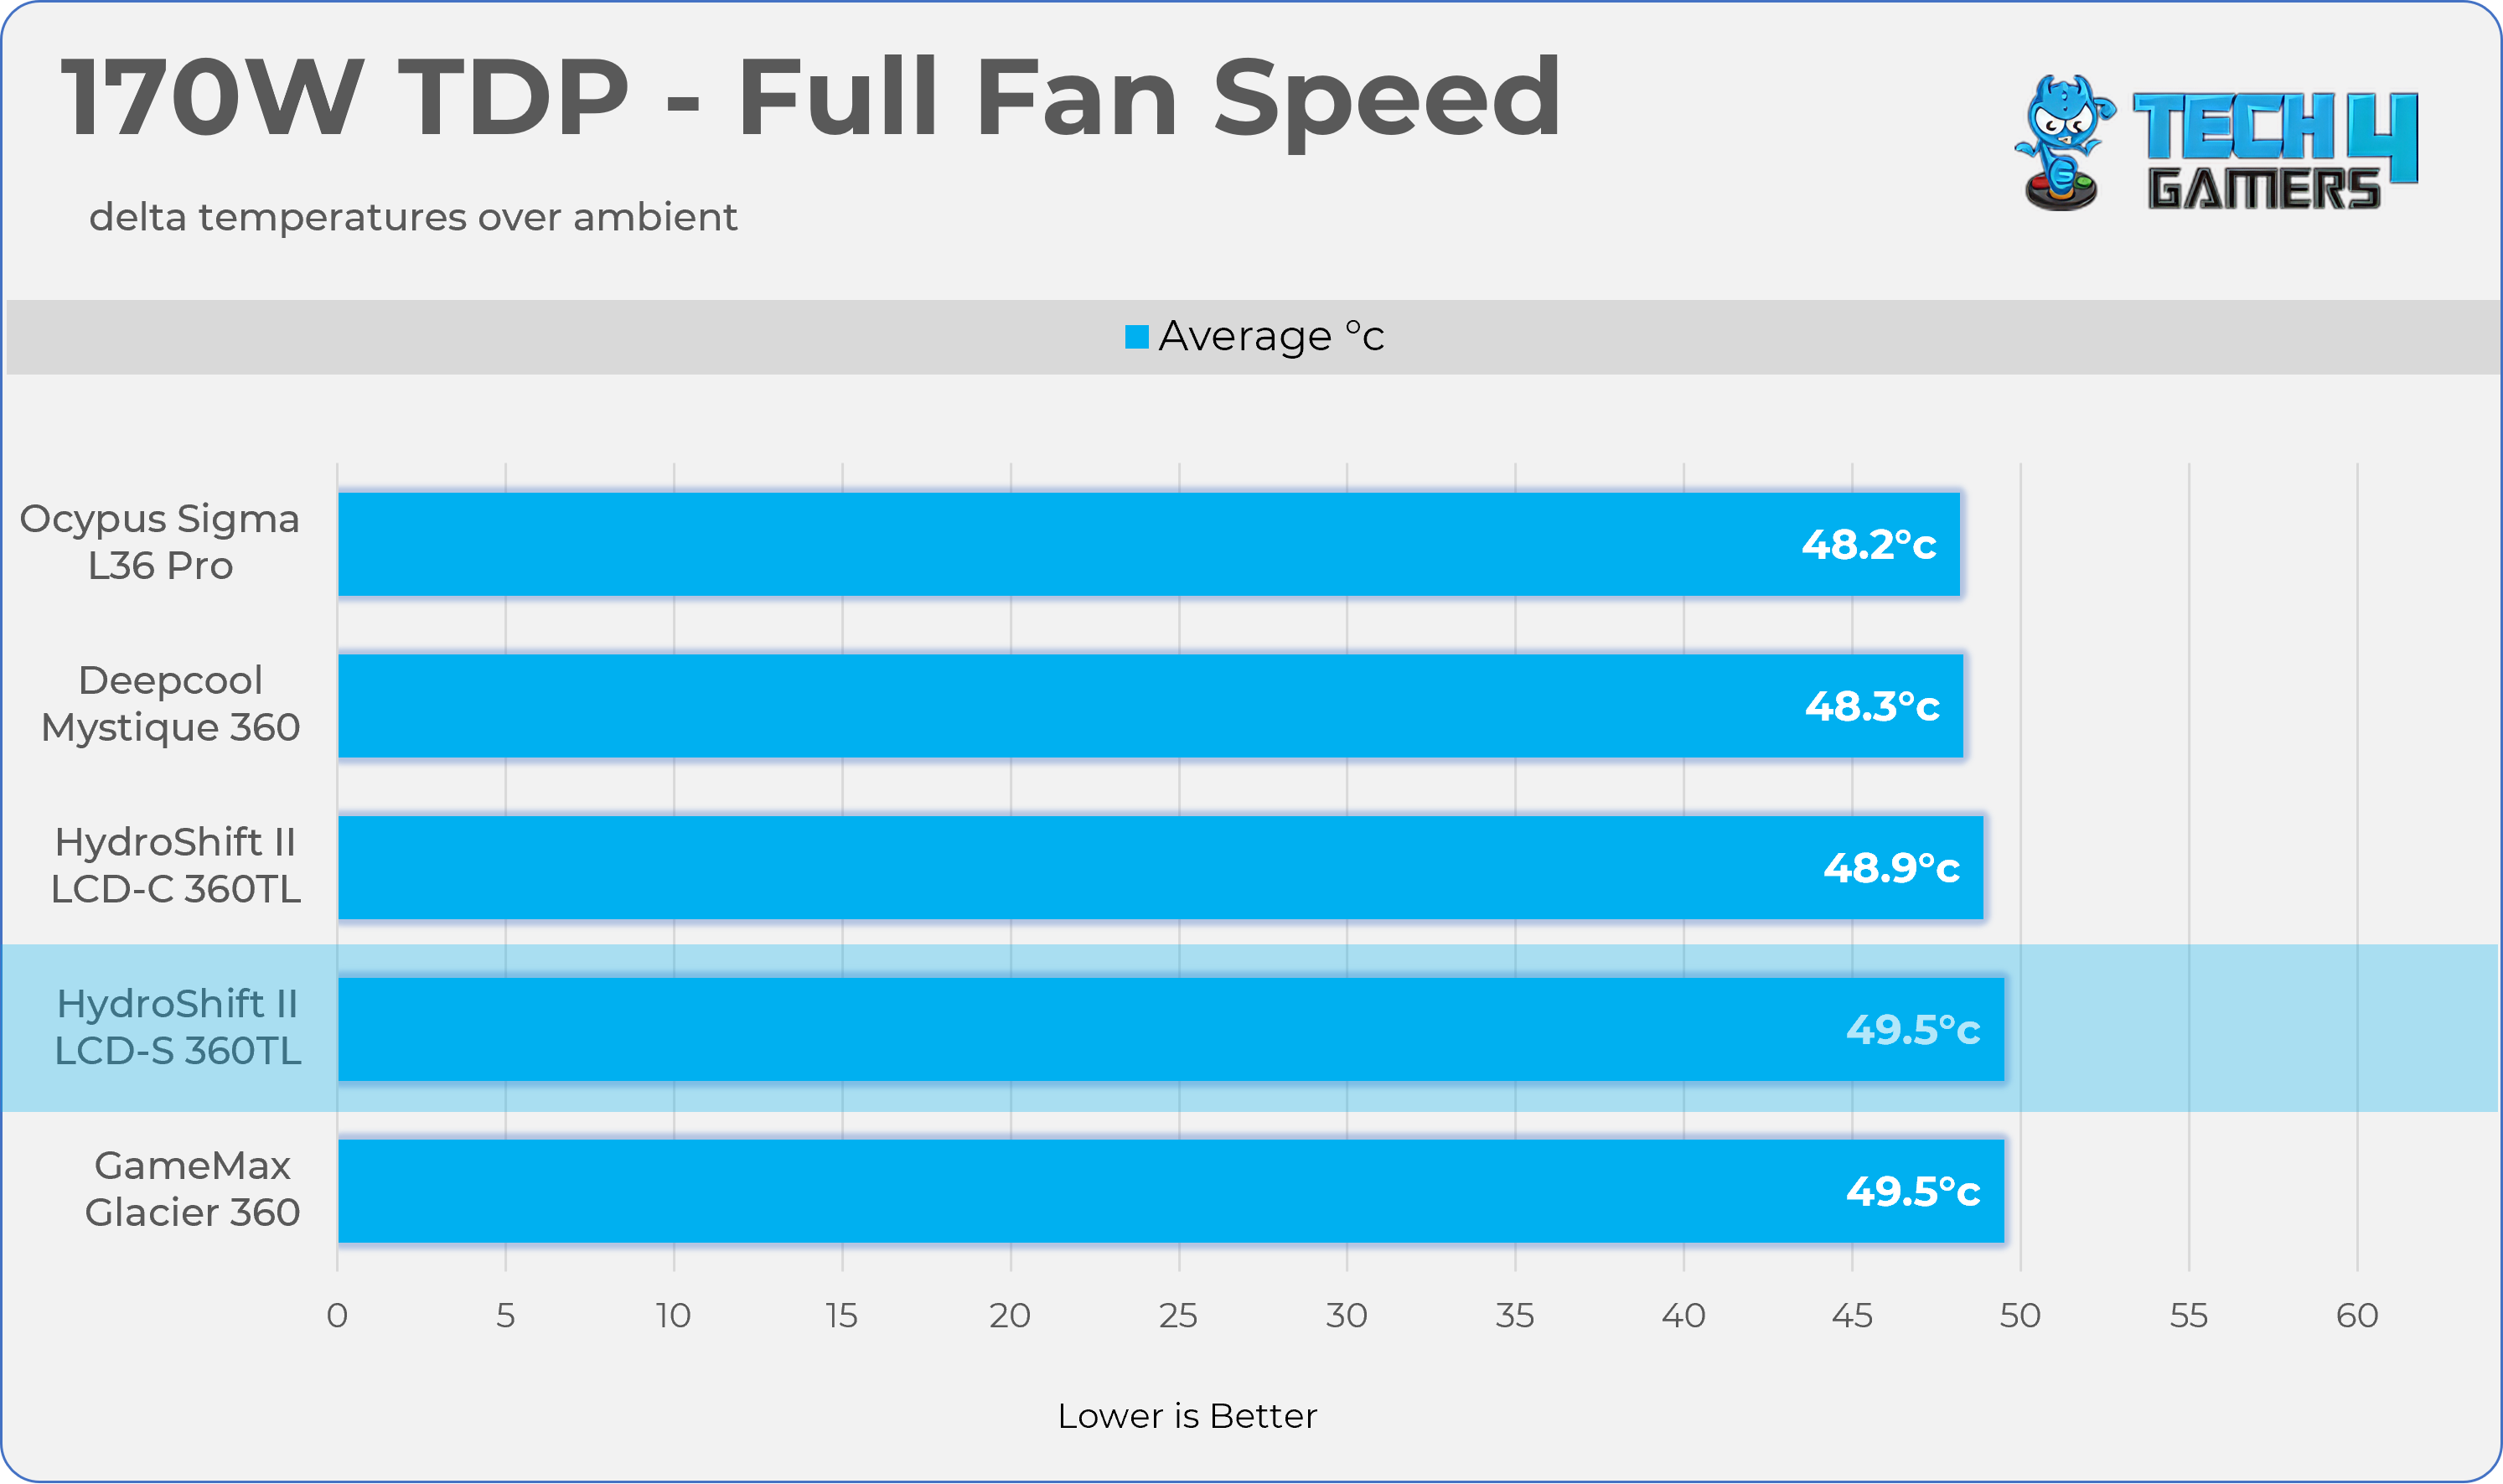Image resolution: width=2503 pixels, height=1484 pixels.
Task: Click the 170W TDP - Full Fan Speed title
Action: (810, 97)
